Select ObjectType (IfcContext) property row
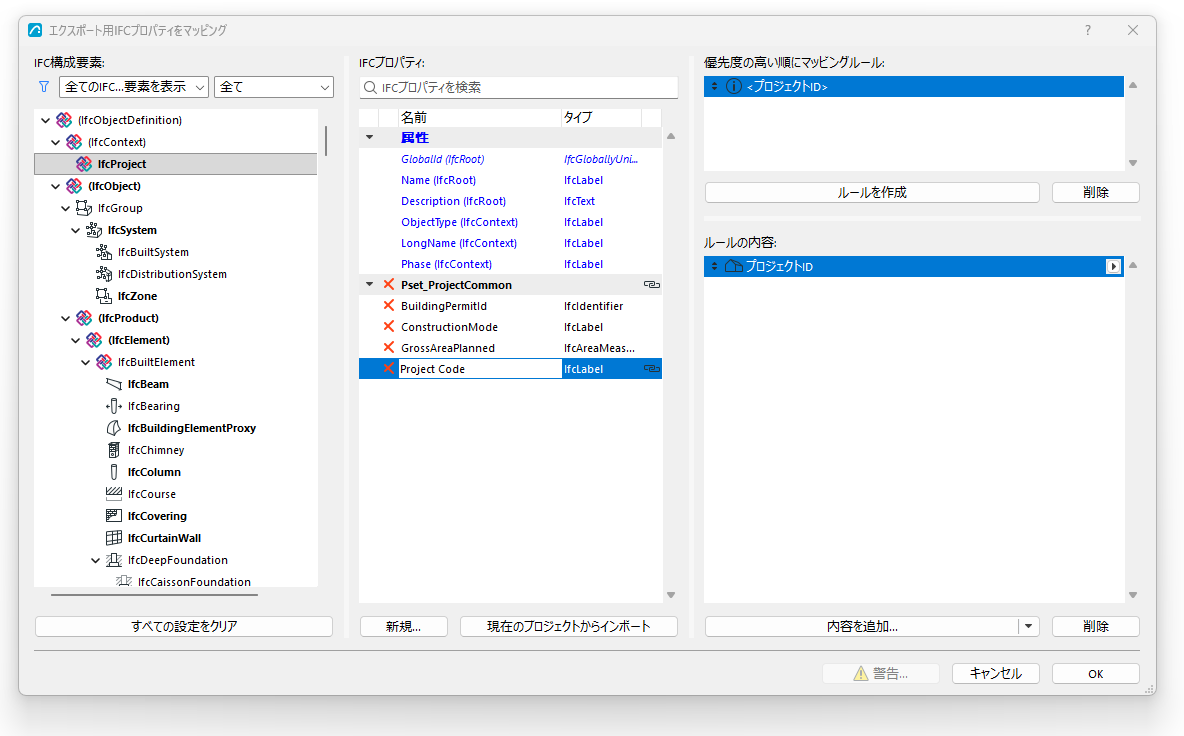Screen dimensions: 1184x736 tap(510, 223)
